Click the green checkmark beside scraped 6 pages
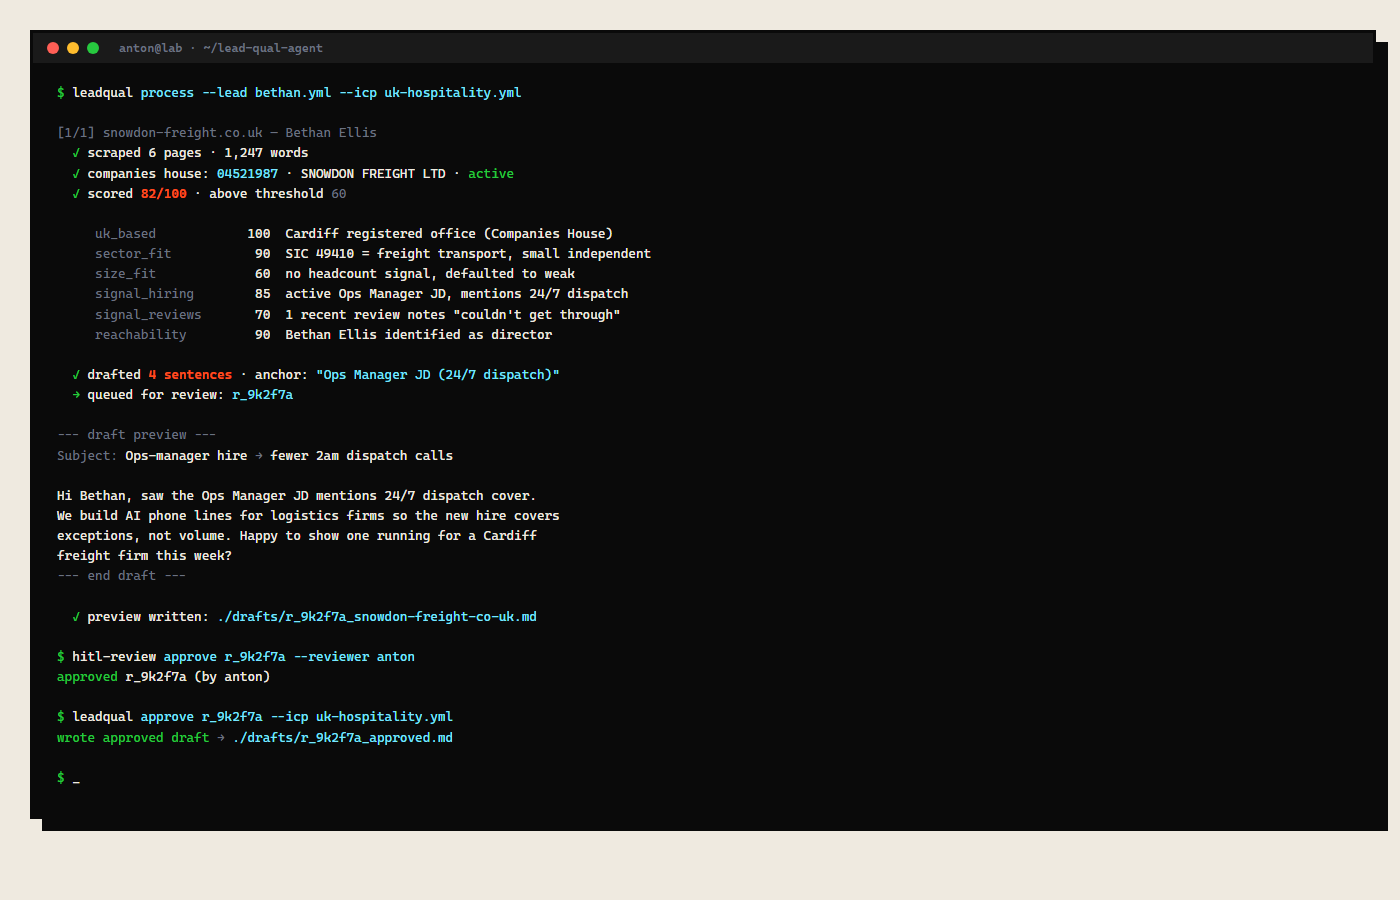1400x900 pixels. click(76, 153)
